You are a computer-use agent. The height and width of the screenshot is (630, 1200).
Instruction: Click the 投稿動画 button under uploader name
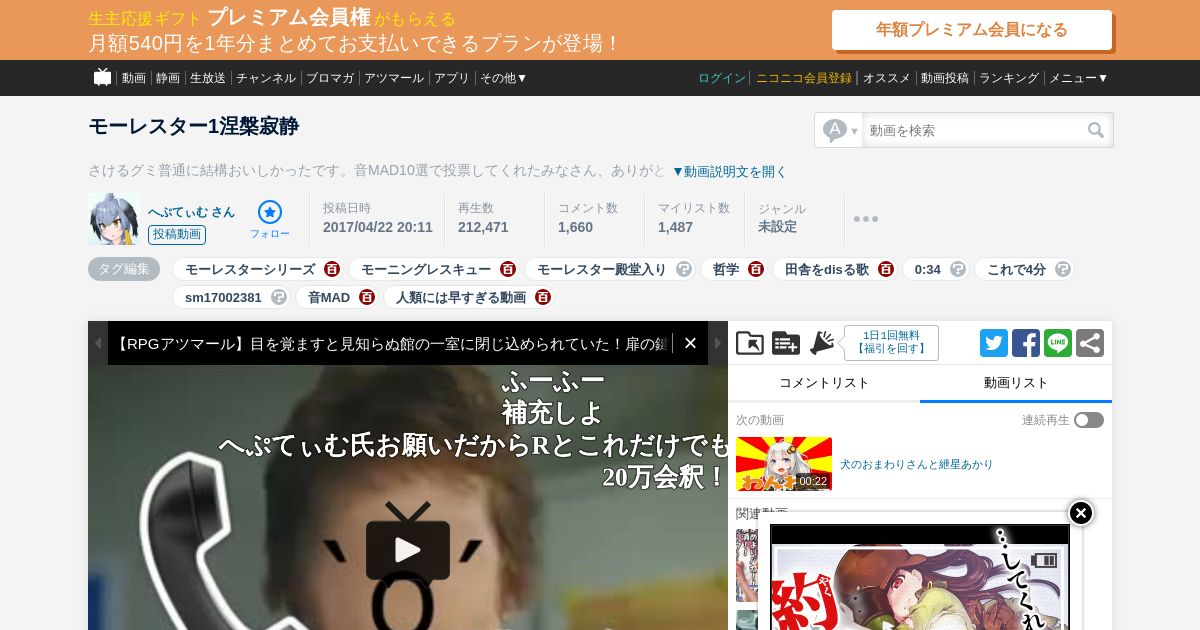tap(177, 235)
